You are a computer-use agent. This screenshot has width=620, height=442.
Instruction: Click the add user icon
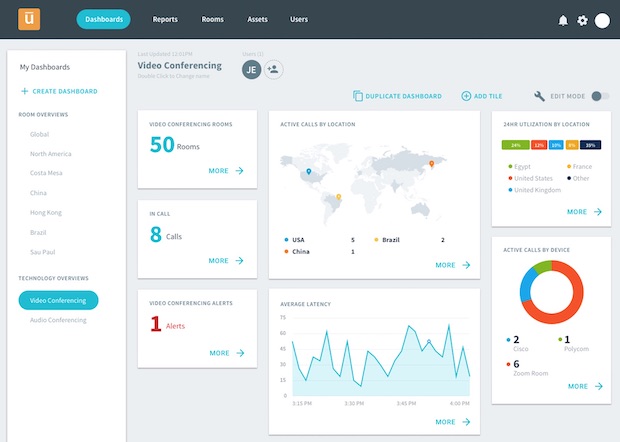(273, 69)
